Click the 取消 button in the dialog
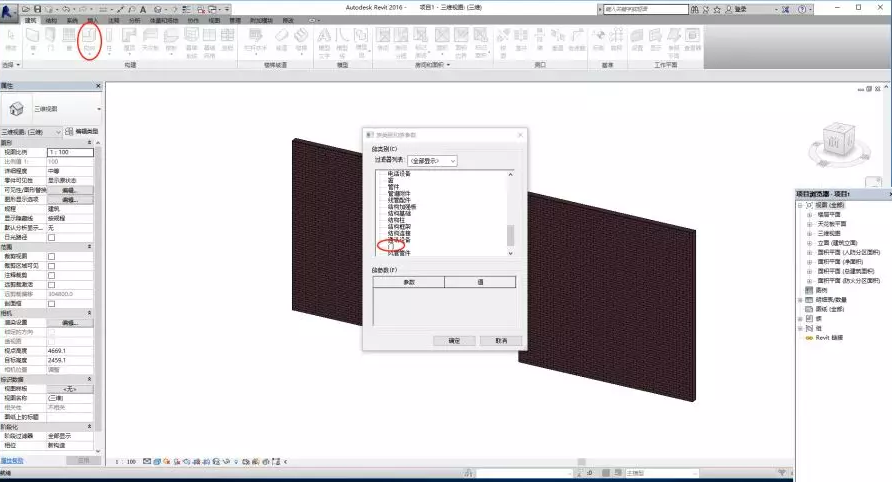This screenshot has width=892, height=482. pos(501,341)
